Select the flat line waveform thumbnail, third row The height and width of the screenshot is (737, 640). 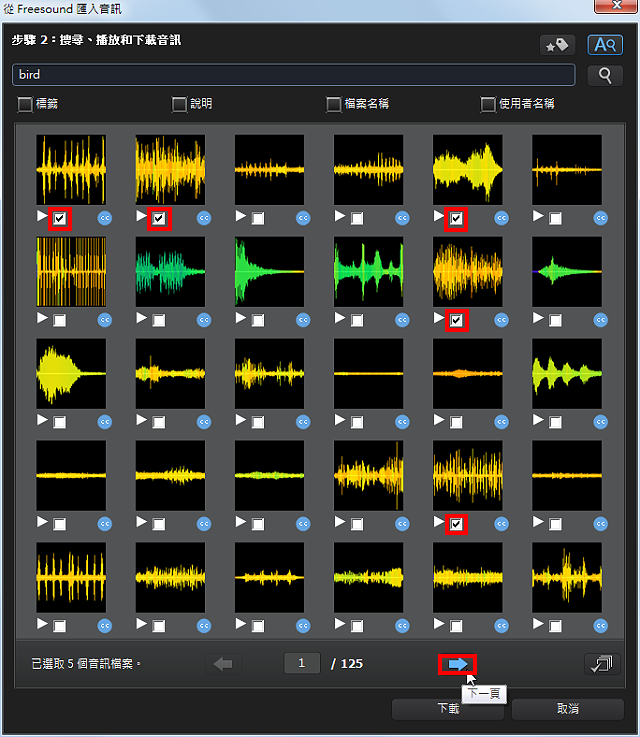368,374
